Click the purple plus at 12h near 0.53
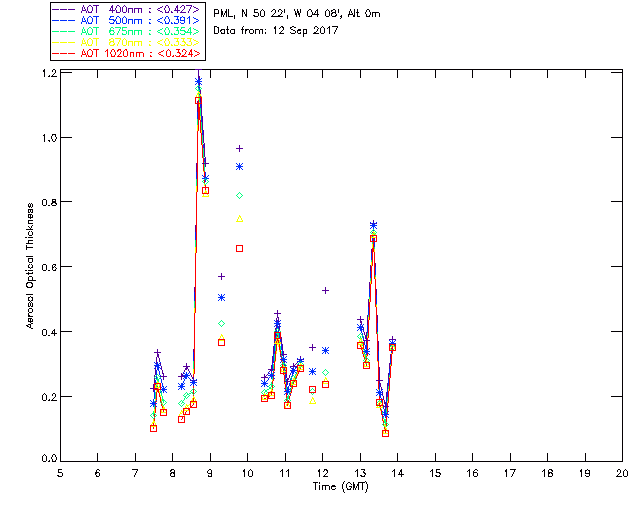This screenshot has height=512, width=640. click(x=325, y=291)
